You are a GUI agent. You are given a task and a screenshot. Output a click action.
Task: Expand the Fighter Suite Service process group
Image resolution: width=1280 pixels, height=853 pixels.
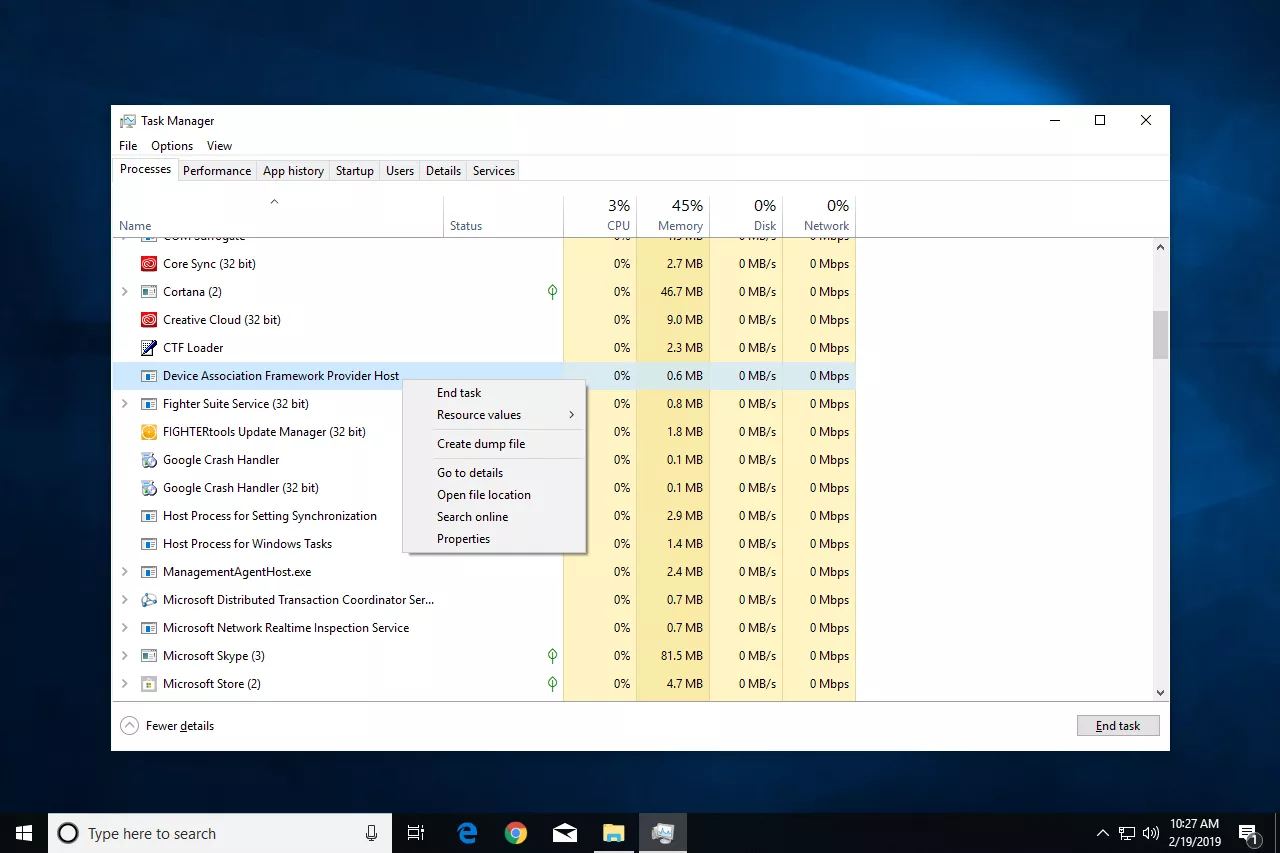point(124,404)
